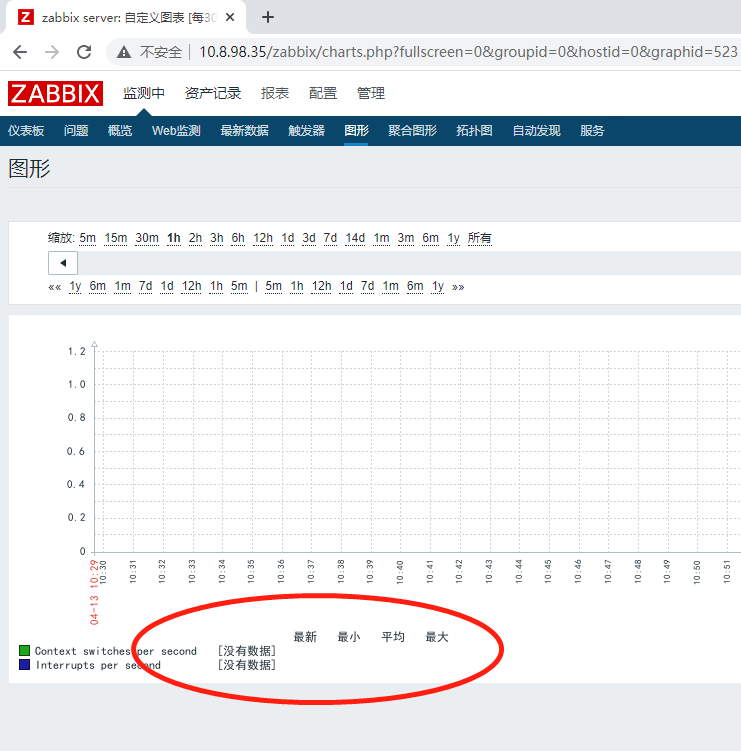
Task: Go to 拓扑图 submenu
Action: pos(474,131)
